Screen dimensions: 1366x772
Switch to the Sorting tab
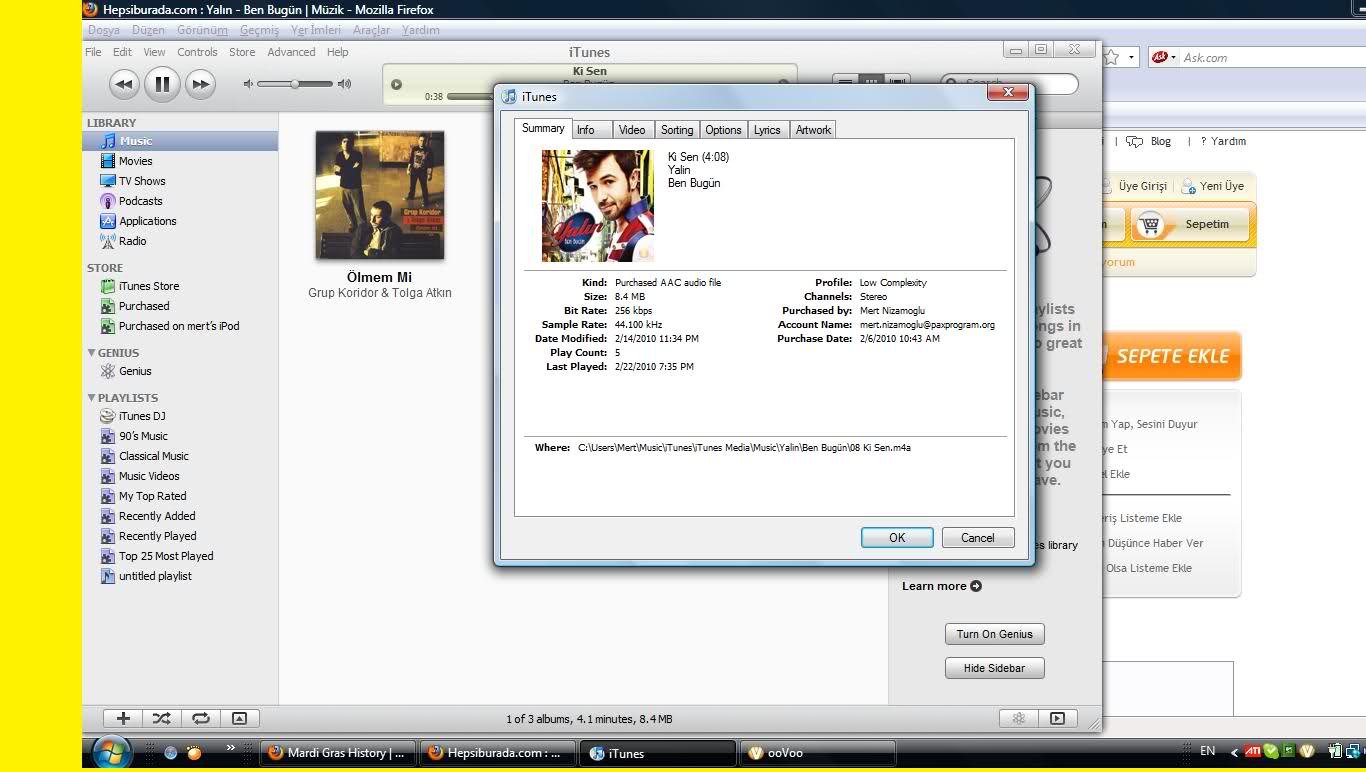(677, 130)
